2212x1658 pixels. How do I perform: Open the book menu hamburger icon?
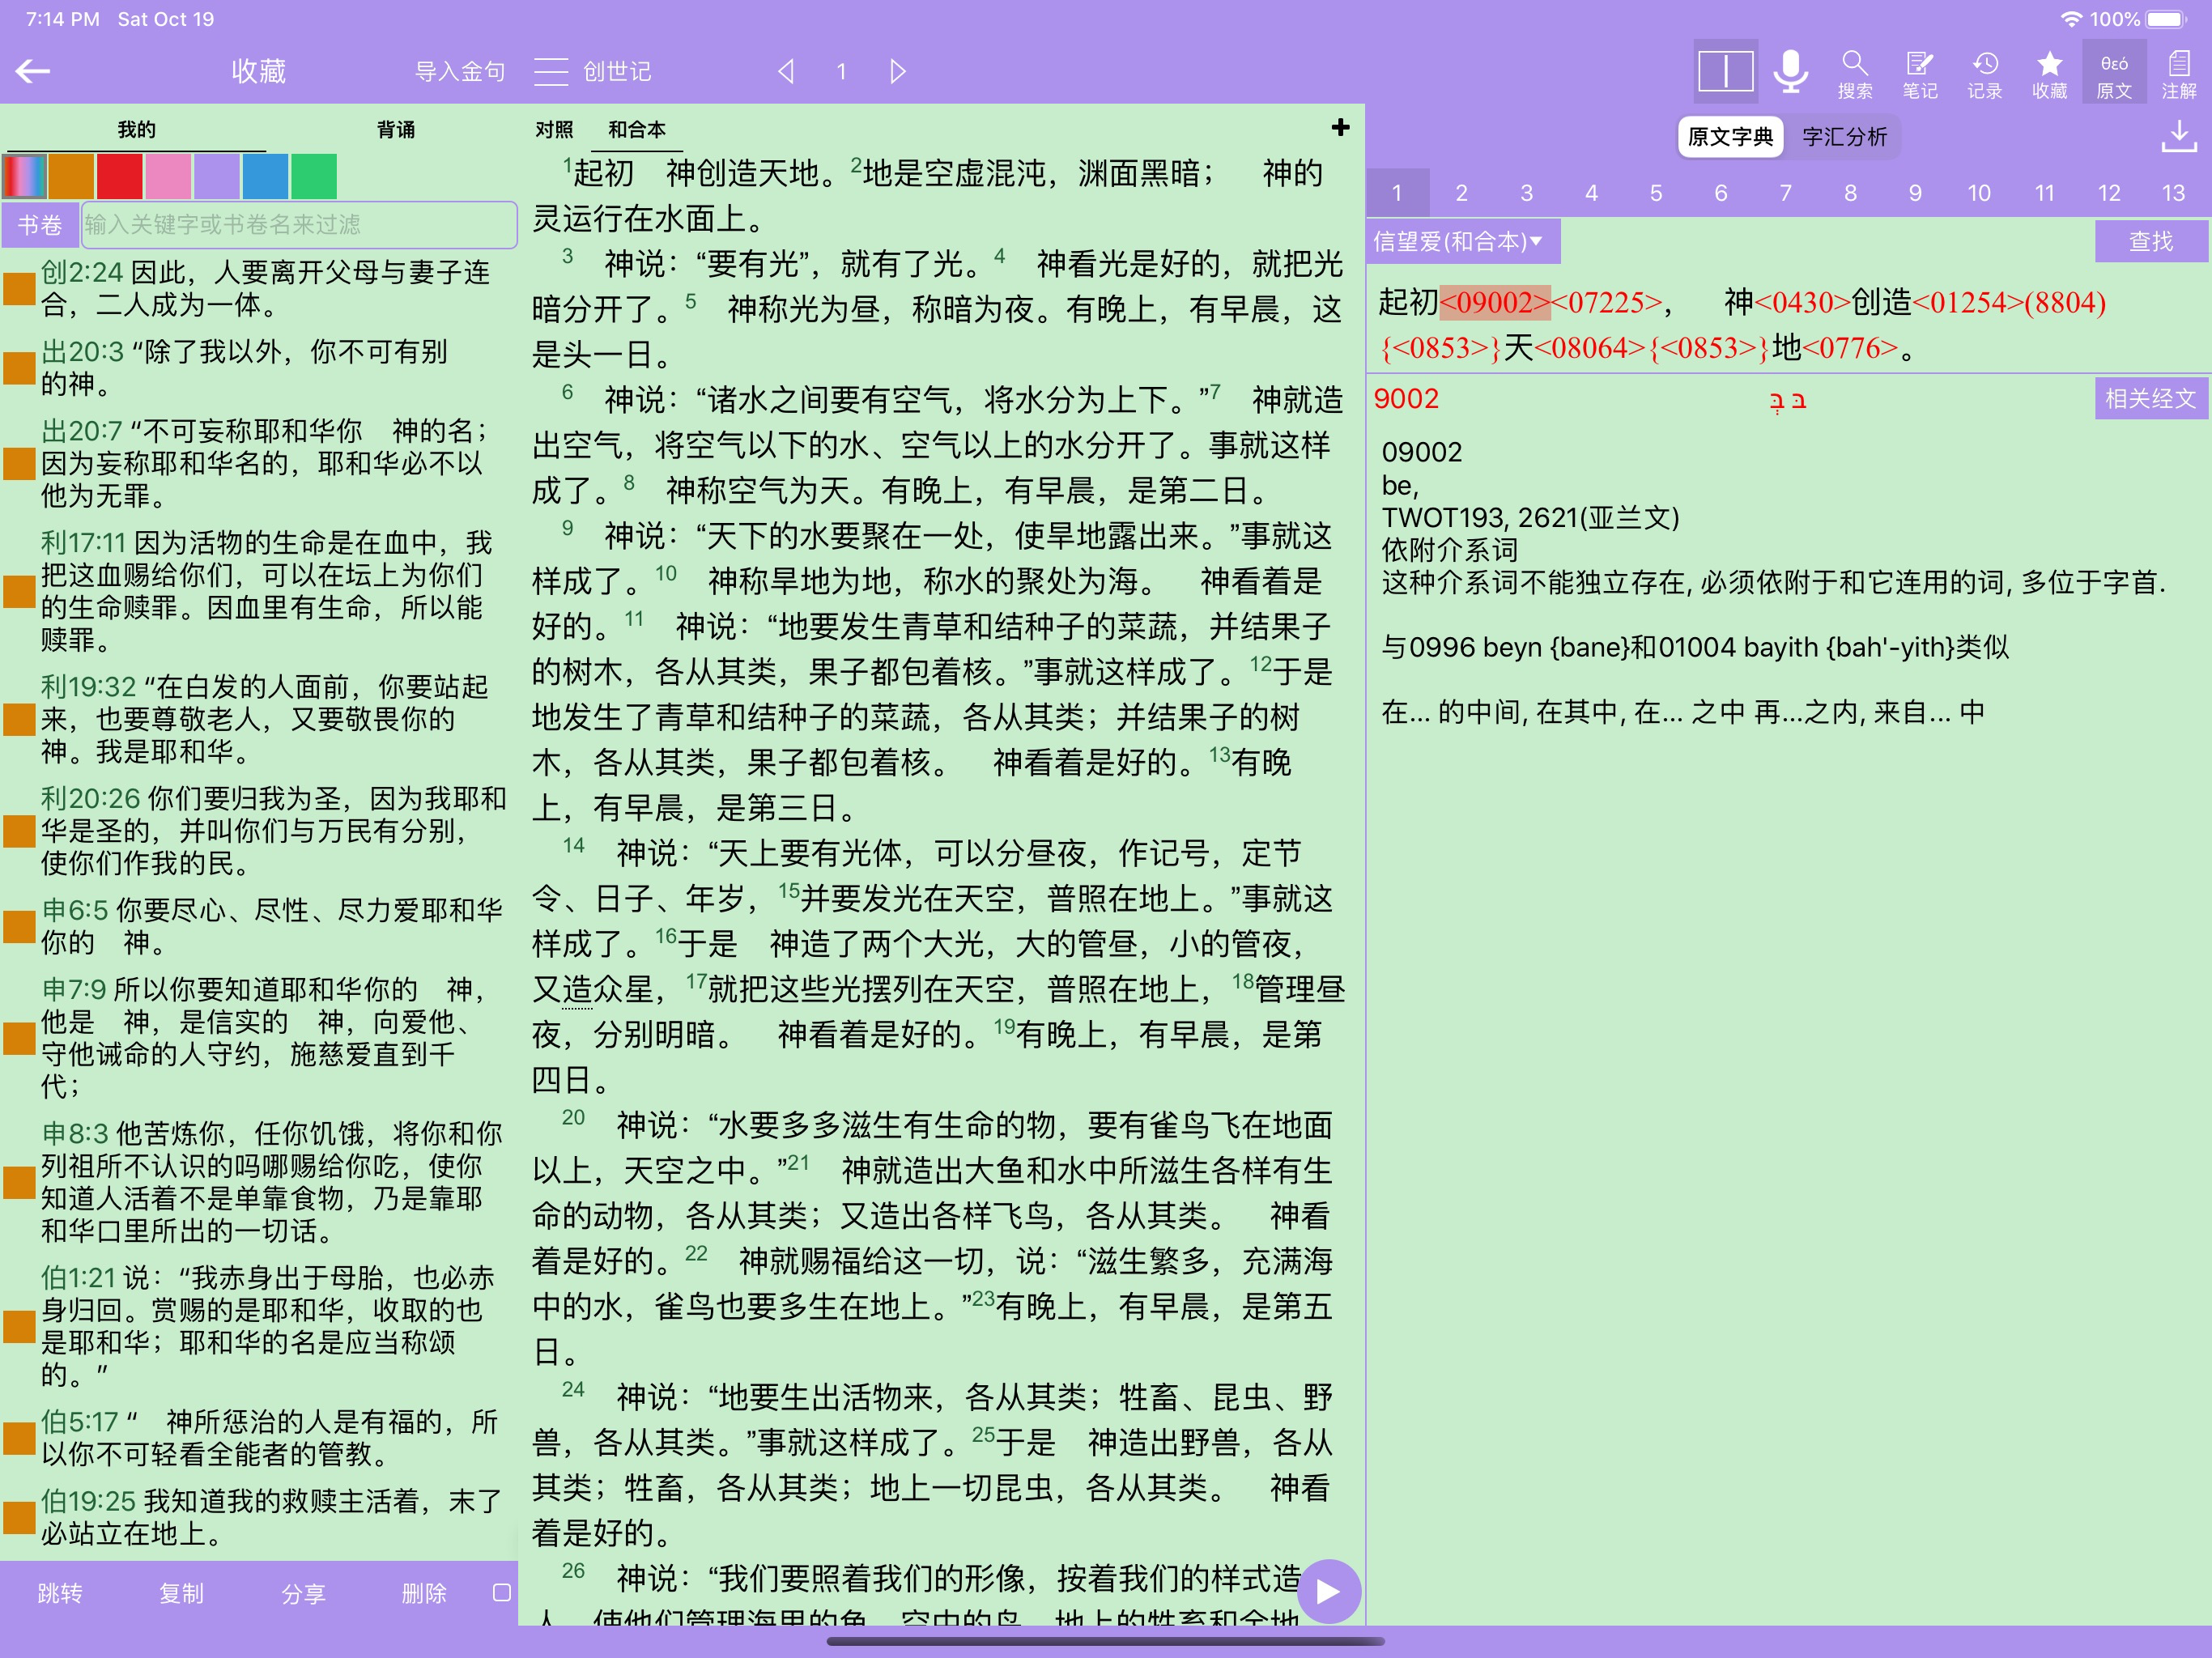(x=550, y=71)
